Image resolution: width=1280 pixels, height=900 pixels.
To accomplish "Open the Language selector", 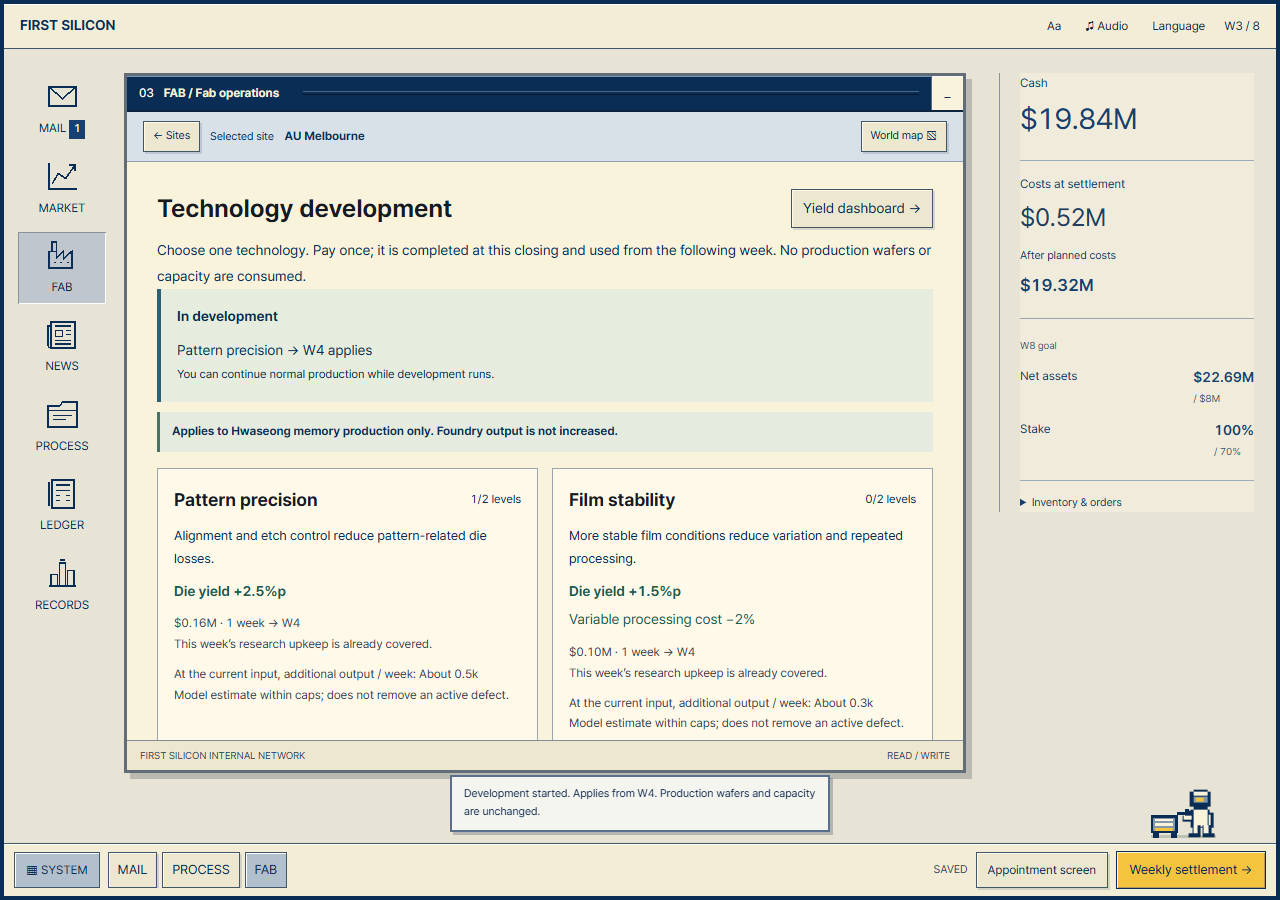I will [x=1178, y=26].
